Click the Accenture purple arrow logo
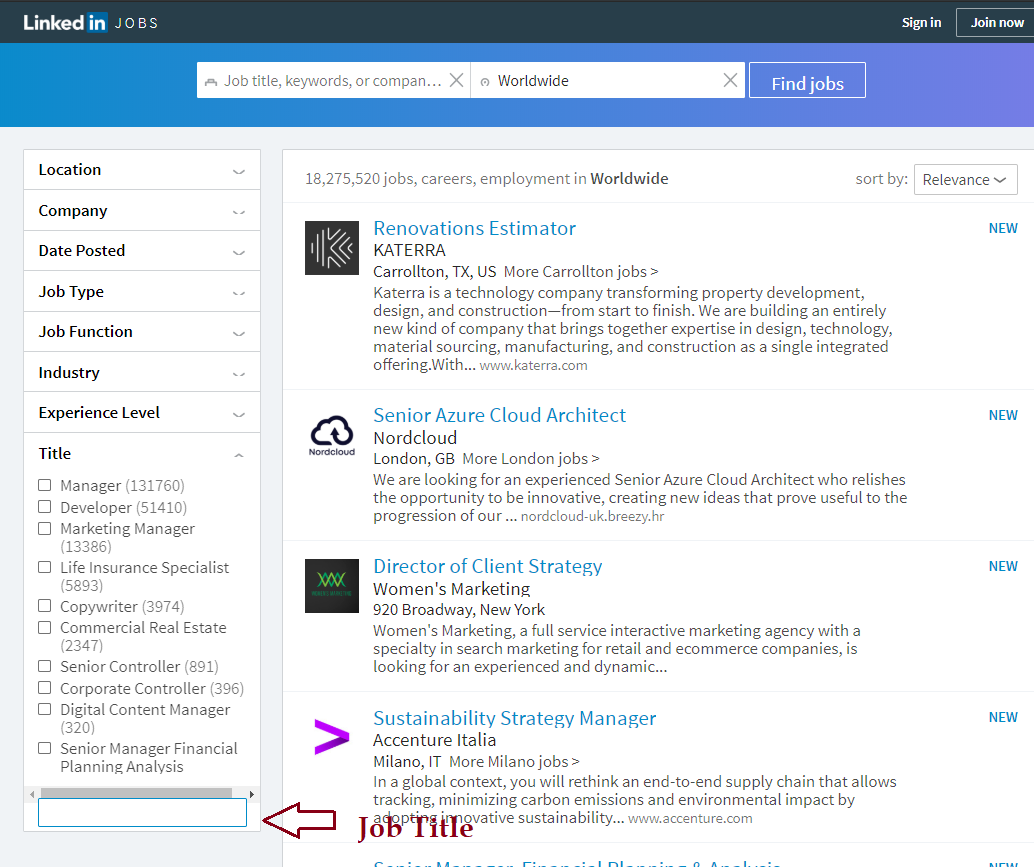1034x867 pixels. (331, 738)
